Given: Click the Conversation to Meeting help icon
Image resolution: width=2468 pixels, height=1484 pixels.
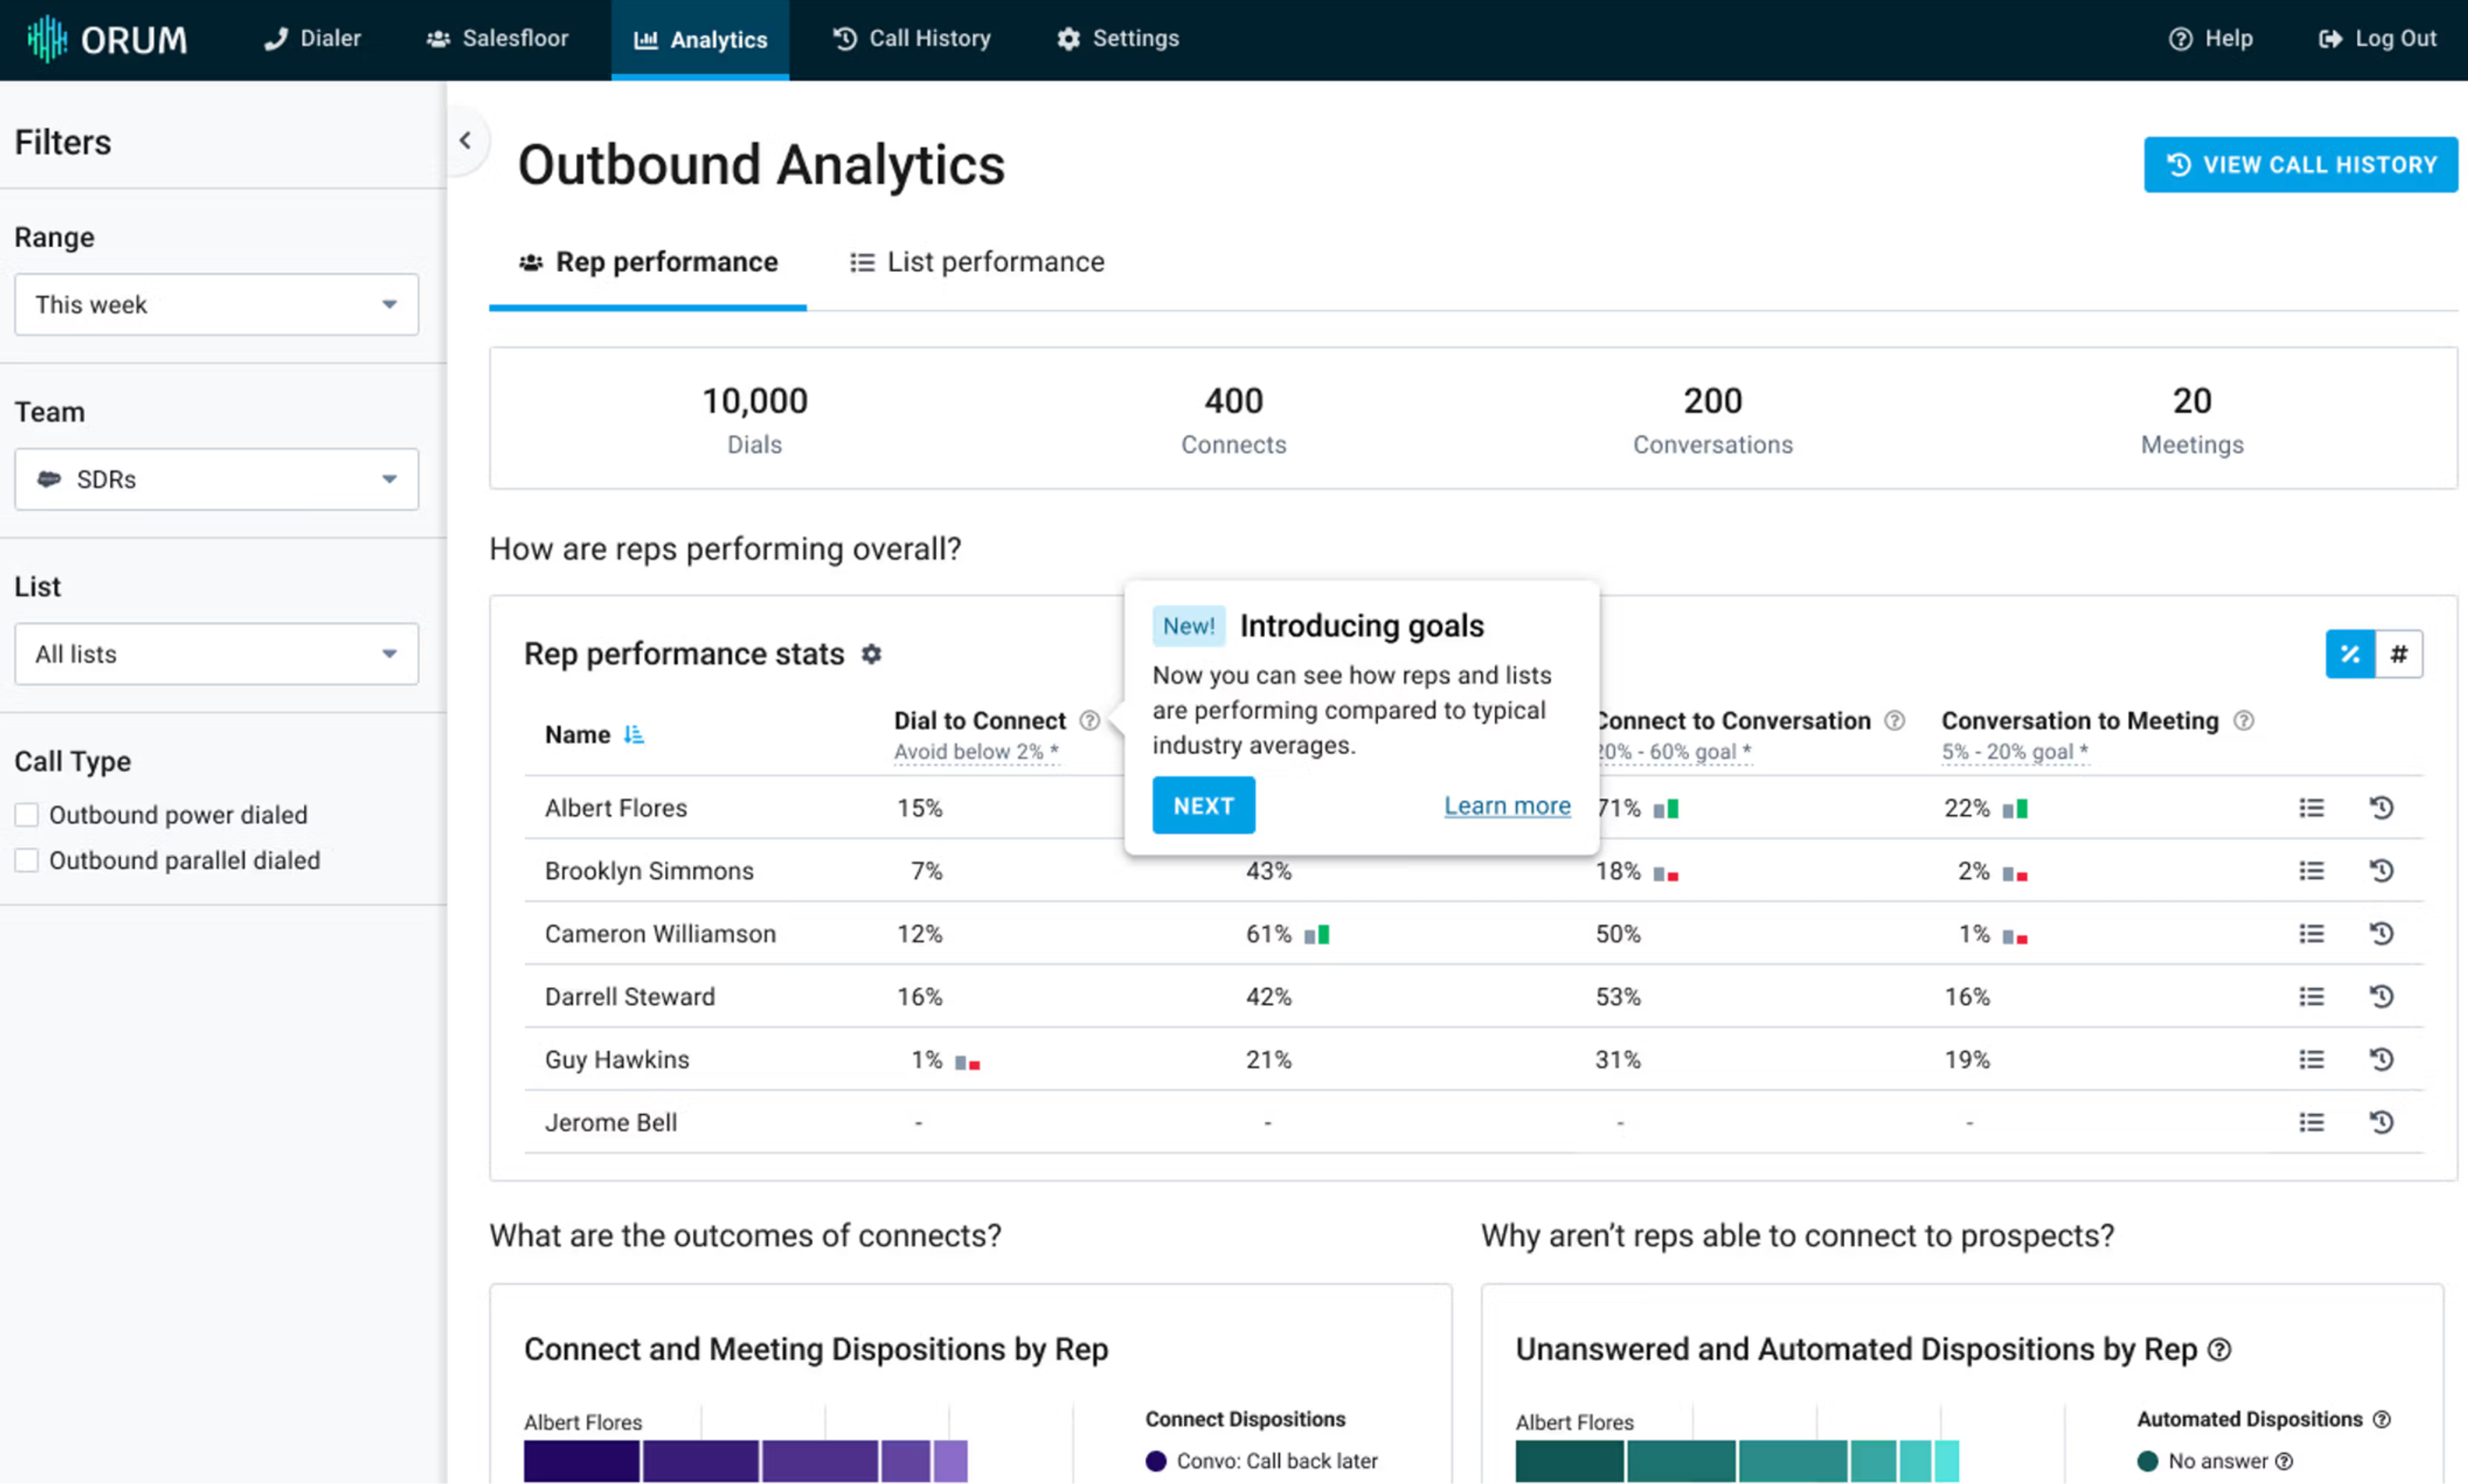Looking at the screenshot, I should pos(2243,720).
